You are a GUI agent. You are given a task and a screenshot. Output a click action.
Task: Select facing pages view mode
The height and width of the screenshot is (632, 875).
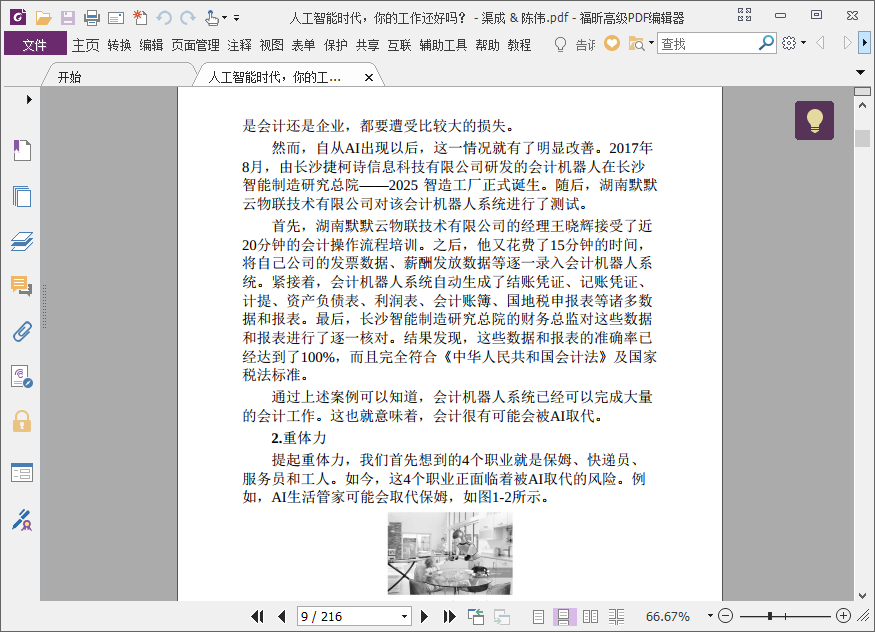590,616
